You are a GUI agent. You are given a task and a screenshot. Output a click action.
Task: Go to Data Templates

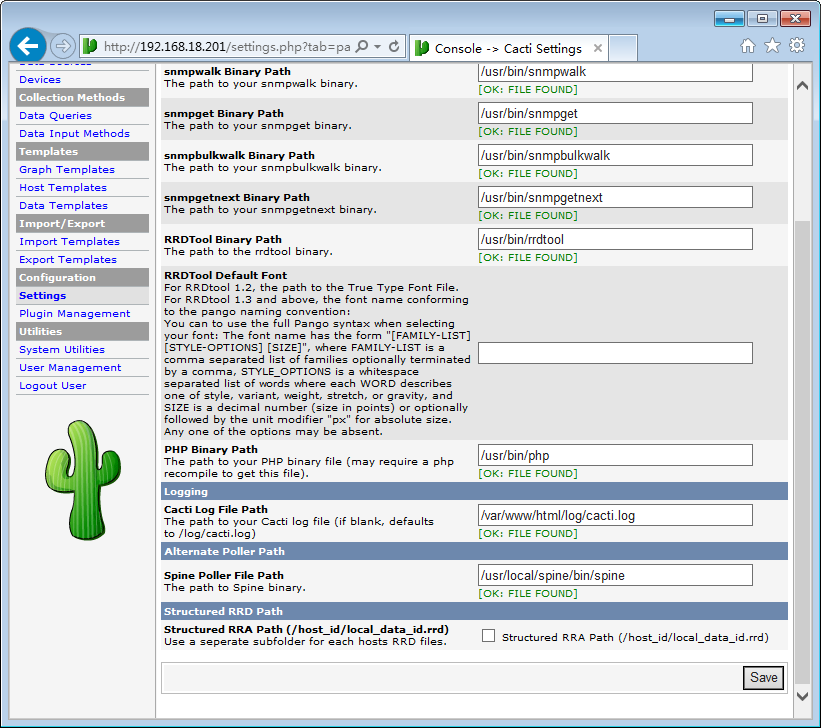63,206
